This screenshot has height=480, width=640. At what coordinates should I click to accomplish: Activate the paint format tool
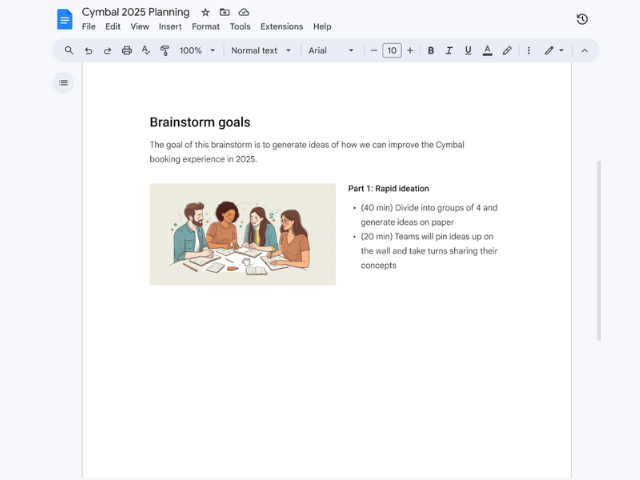(x=164, y=51)
